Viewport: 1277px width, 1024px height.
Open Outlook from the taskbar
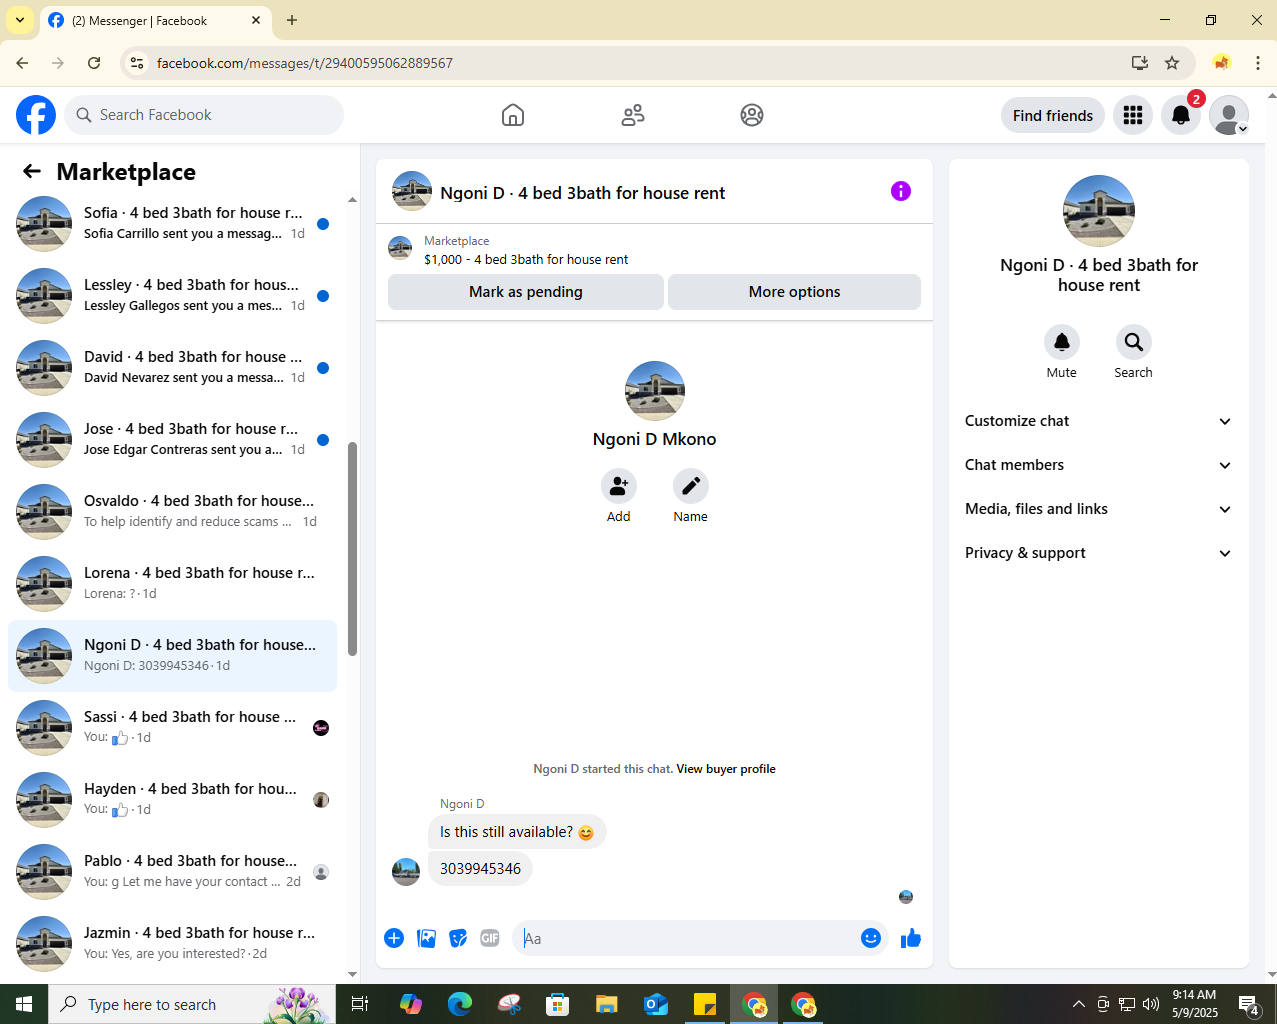coord(656,1004)
